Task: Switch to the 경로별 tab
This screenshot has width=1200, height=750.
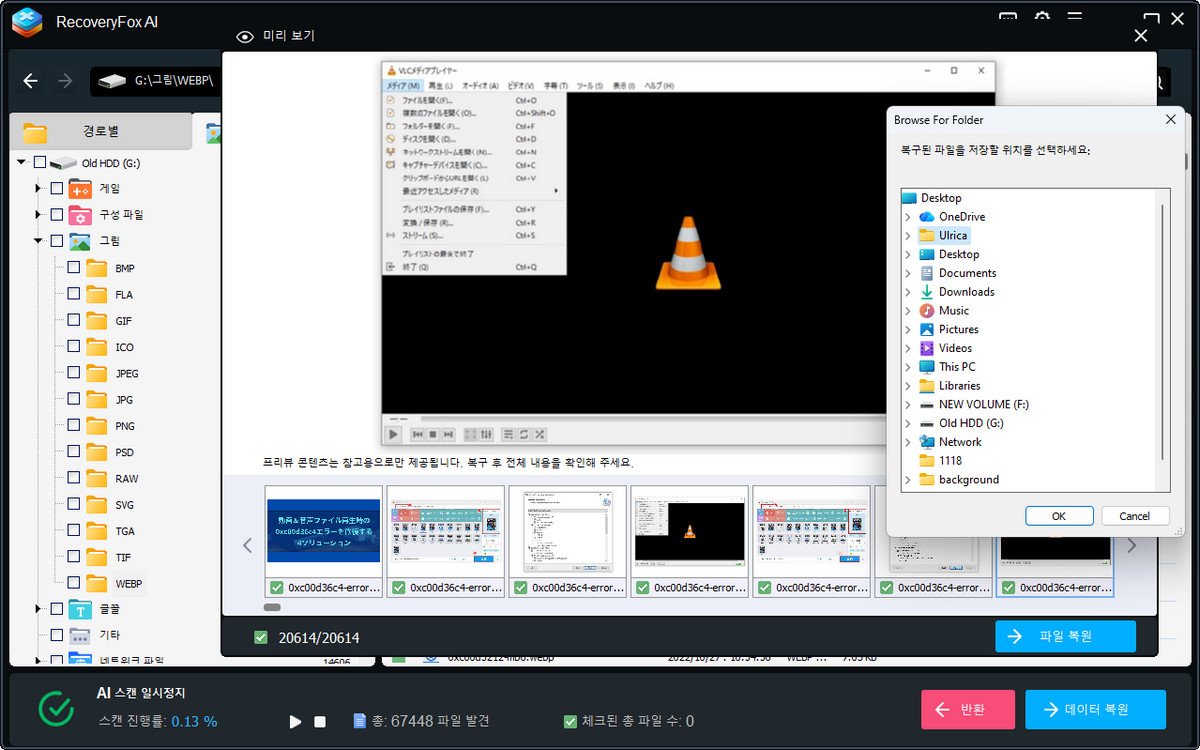Action: pos(100,131)
